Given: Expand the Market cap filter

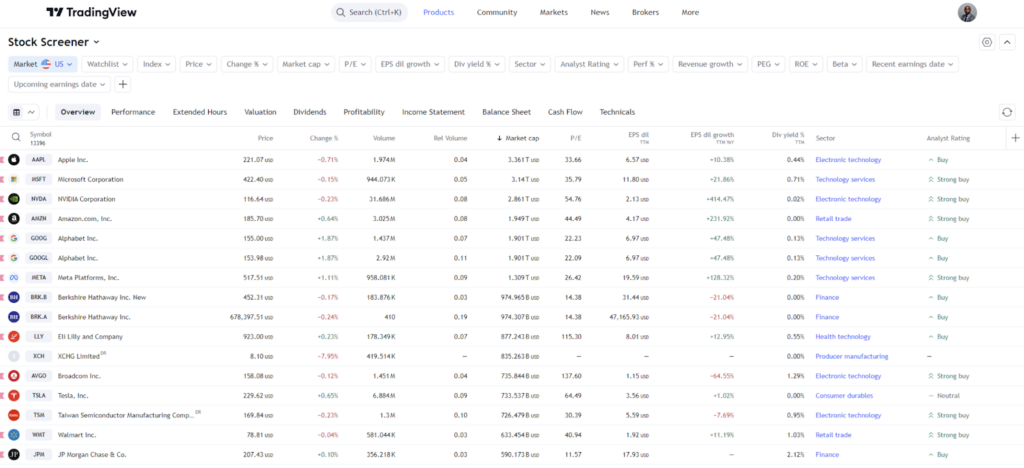Looking at the screenshot, I should pyautogui.click(x=306, y=64).
